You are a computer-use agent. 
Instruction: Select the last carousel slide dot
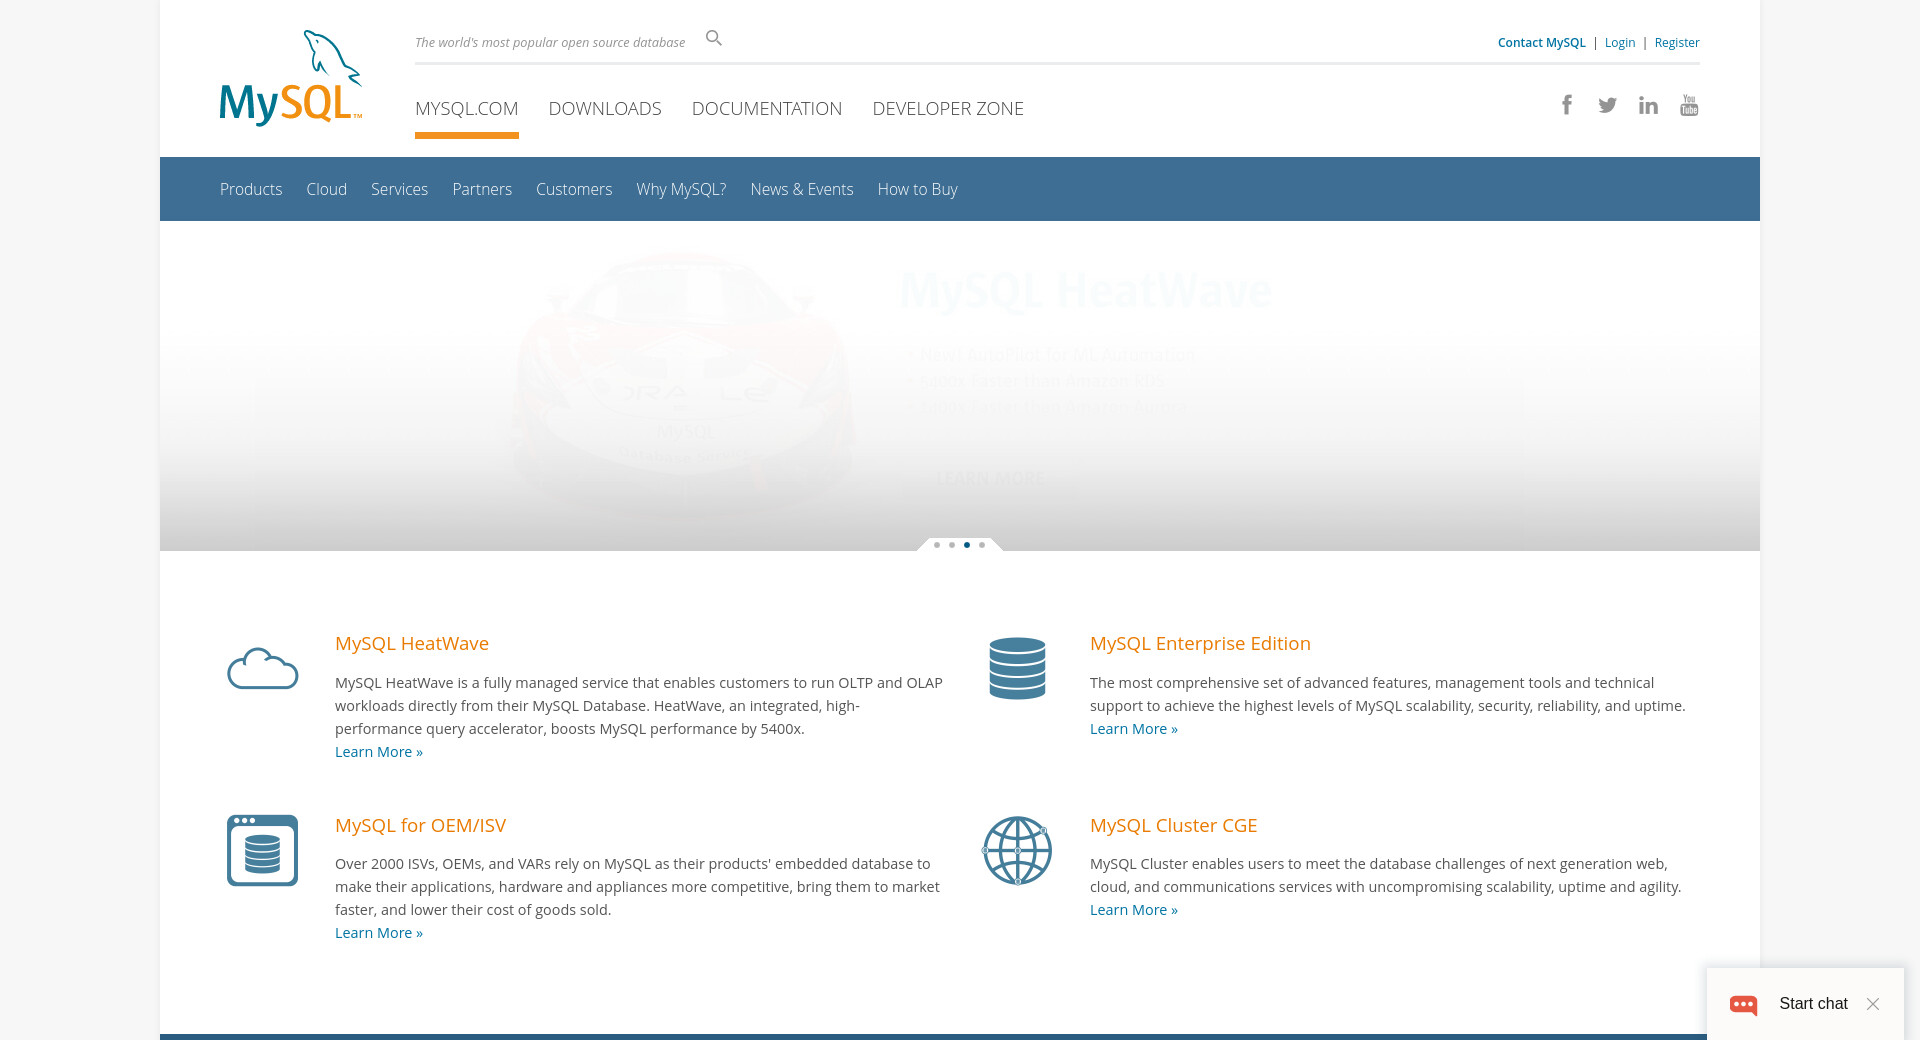[x=982, y=545]
